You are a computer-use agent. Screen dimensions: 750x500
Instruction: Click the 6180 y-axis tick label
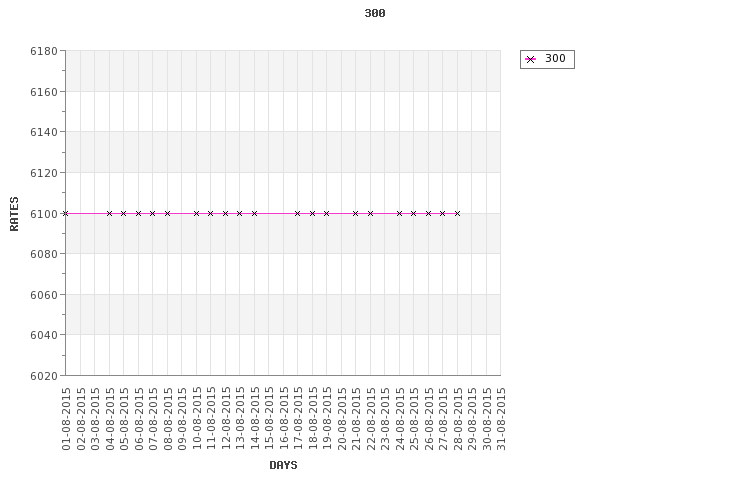pos(44,51)
